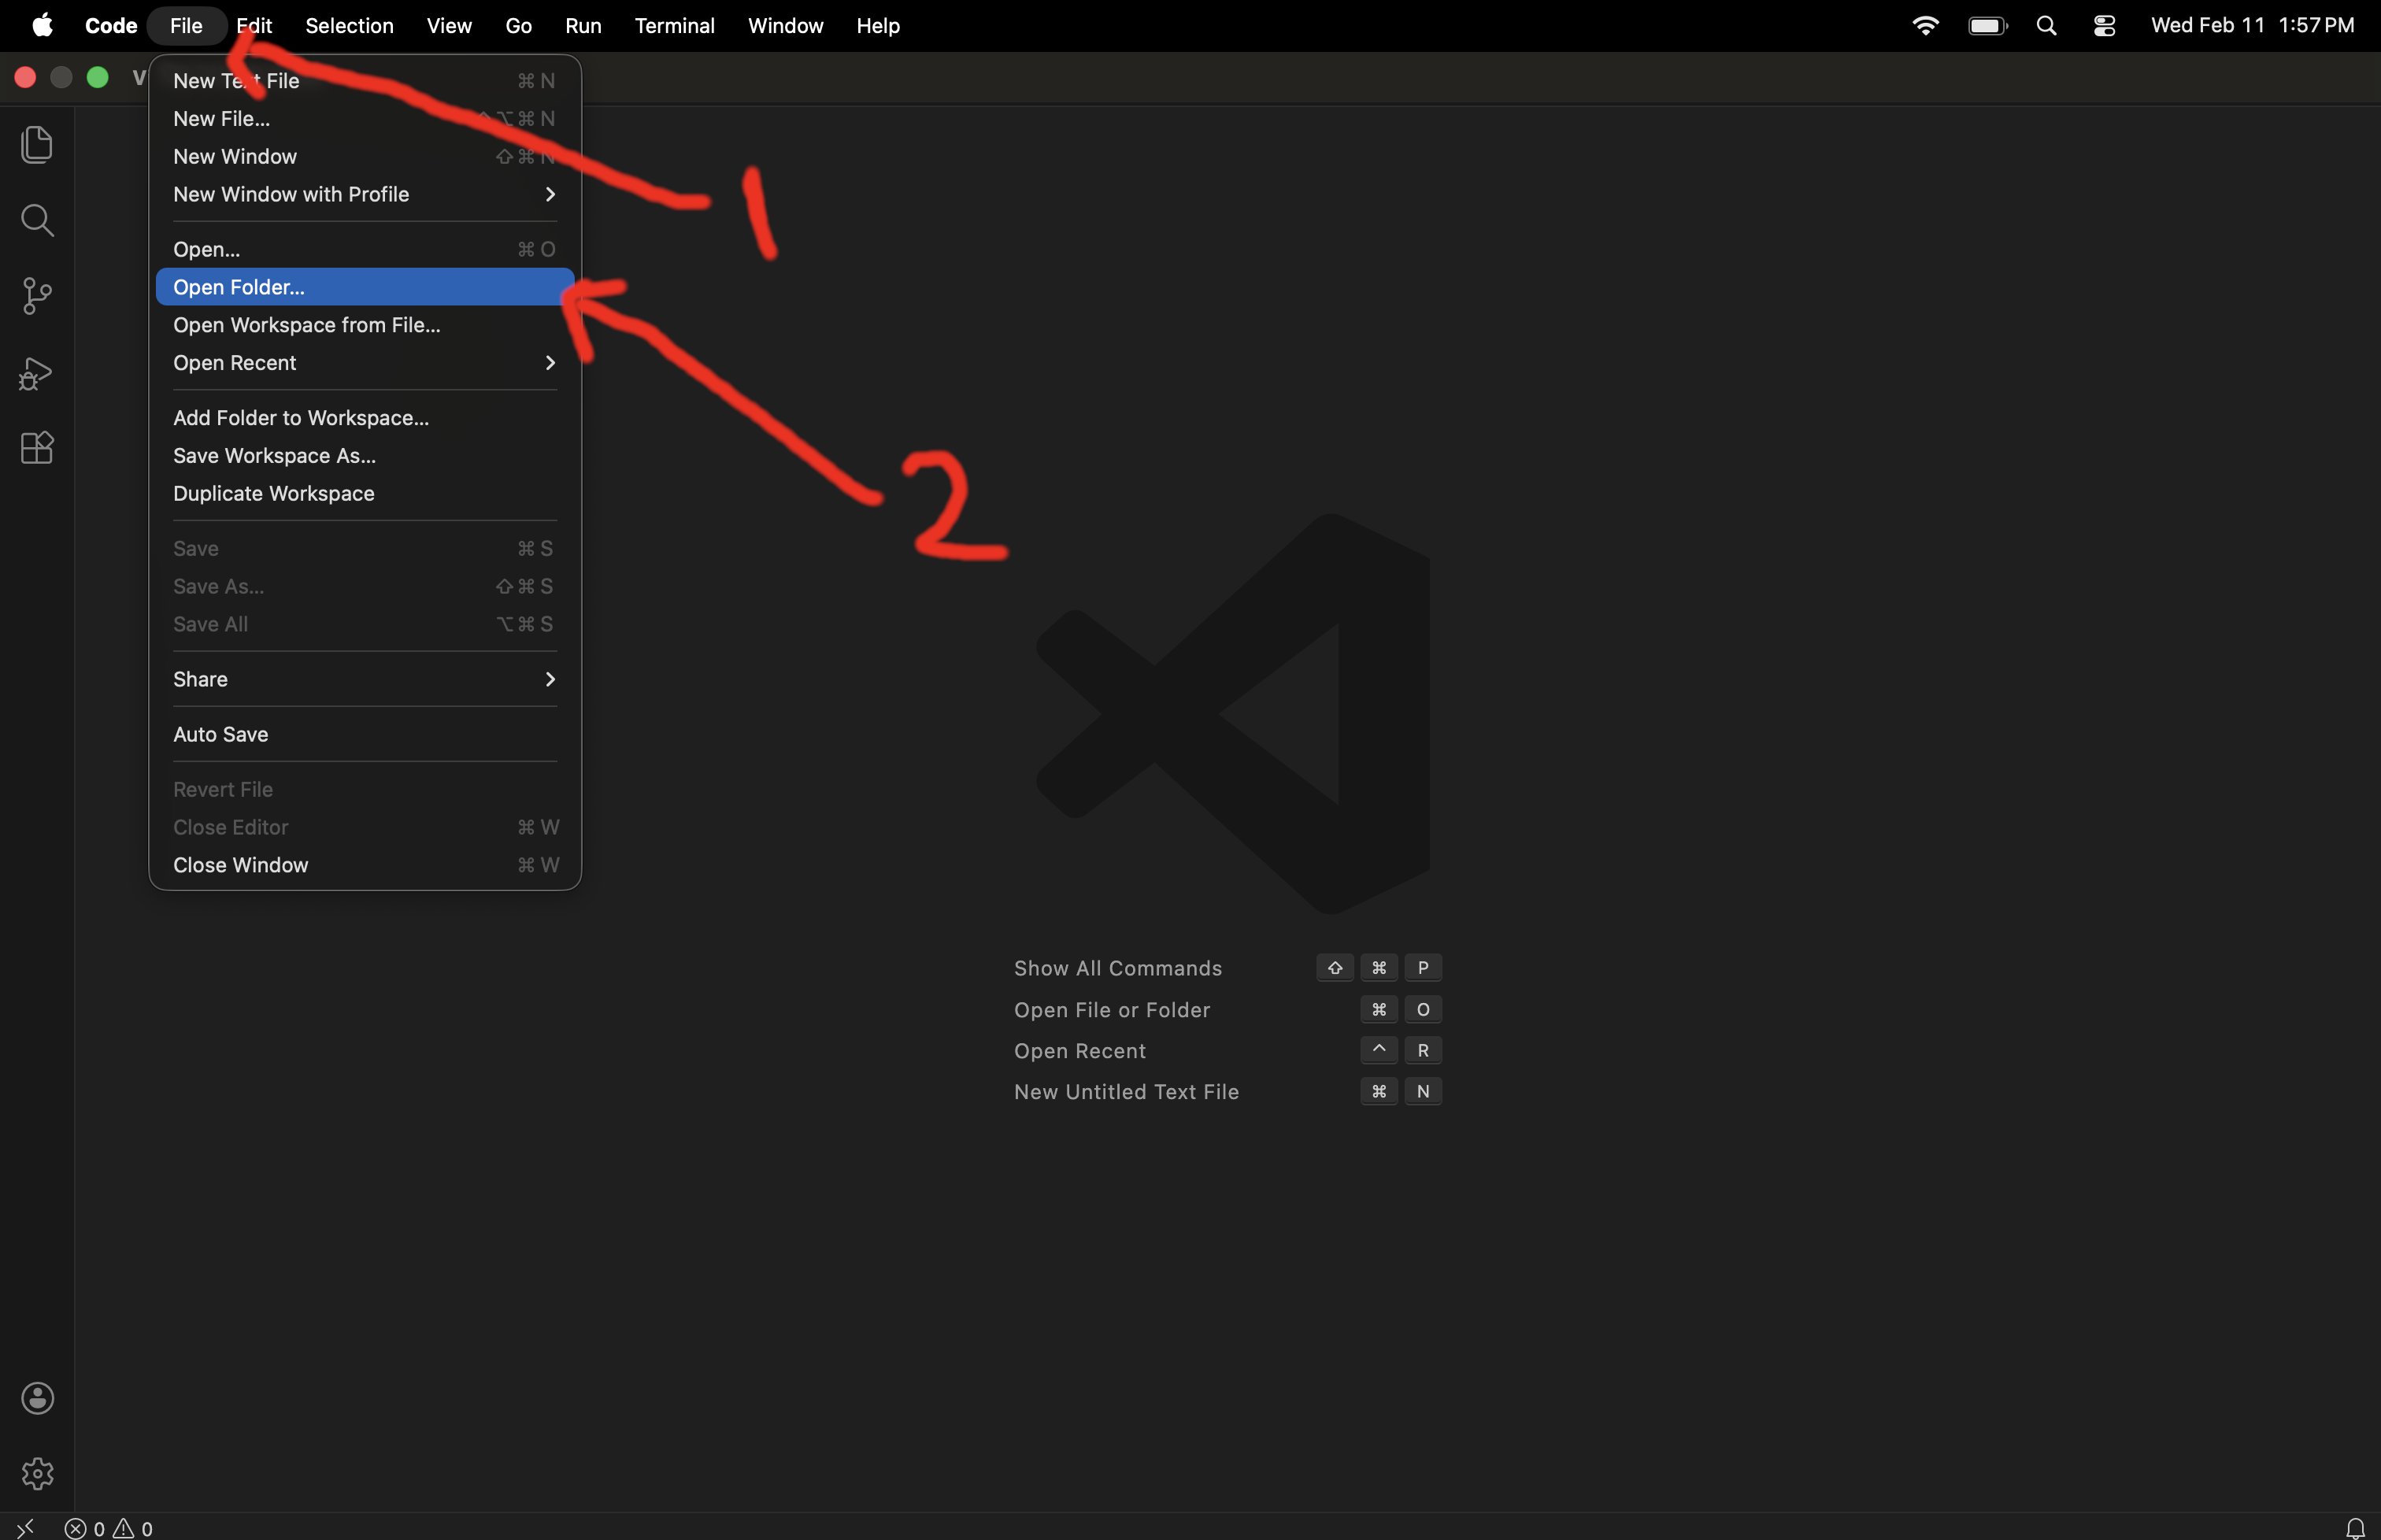The width and height of the screenshot is (2381, 1540).
Task: Expand the Open Recent submenu
Action: (236, 362)
